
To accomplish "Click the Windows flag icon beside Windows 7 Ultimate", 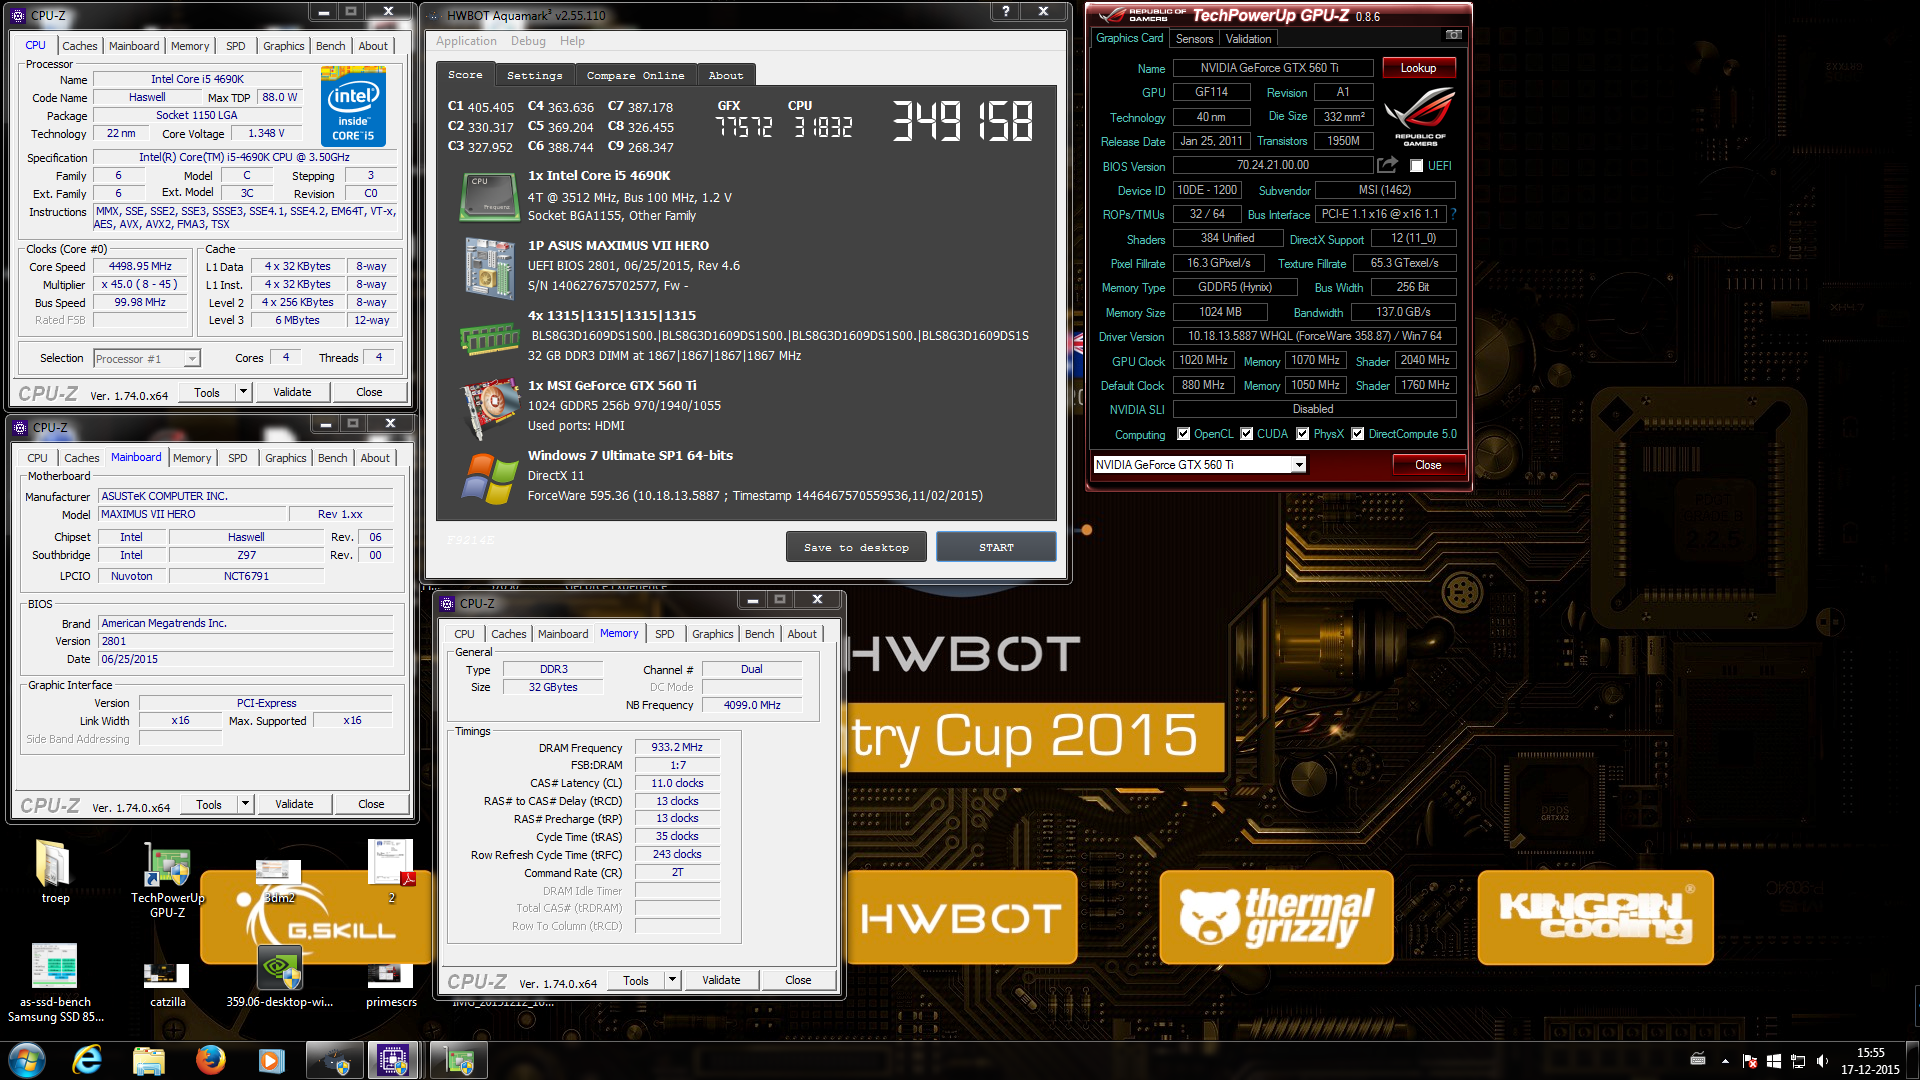I will tap(489, 478).
